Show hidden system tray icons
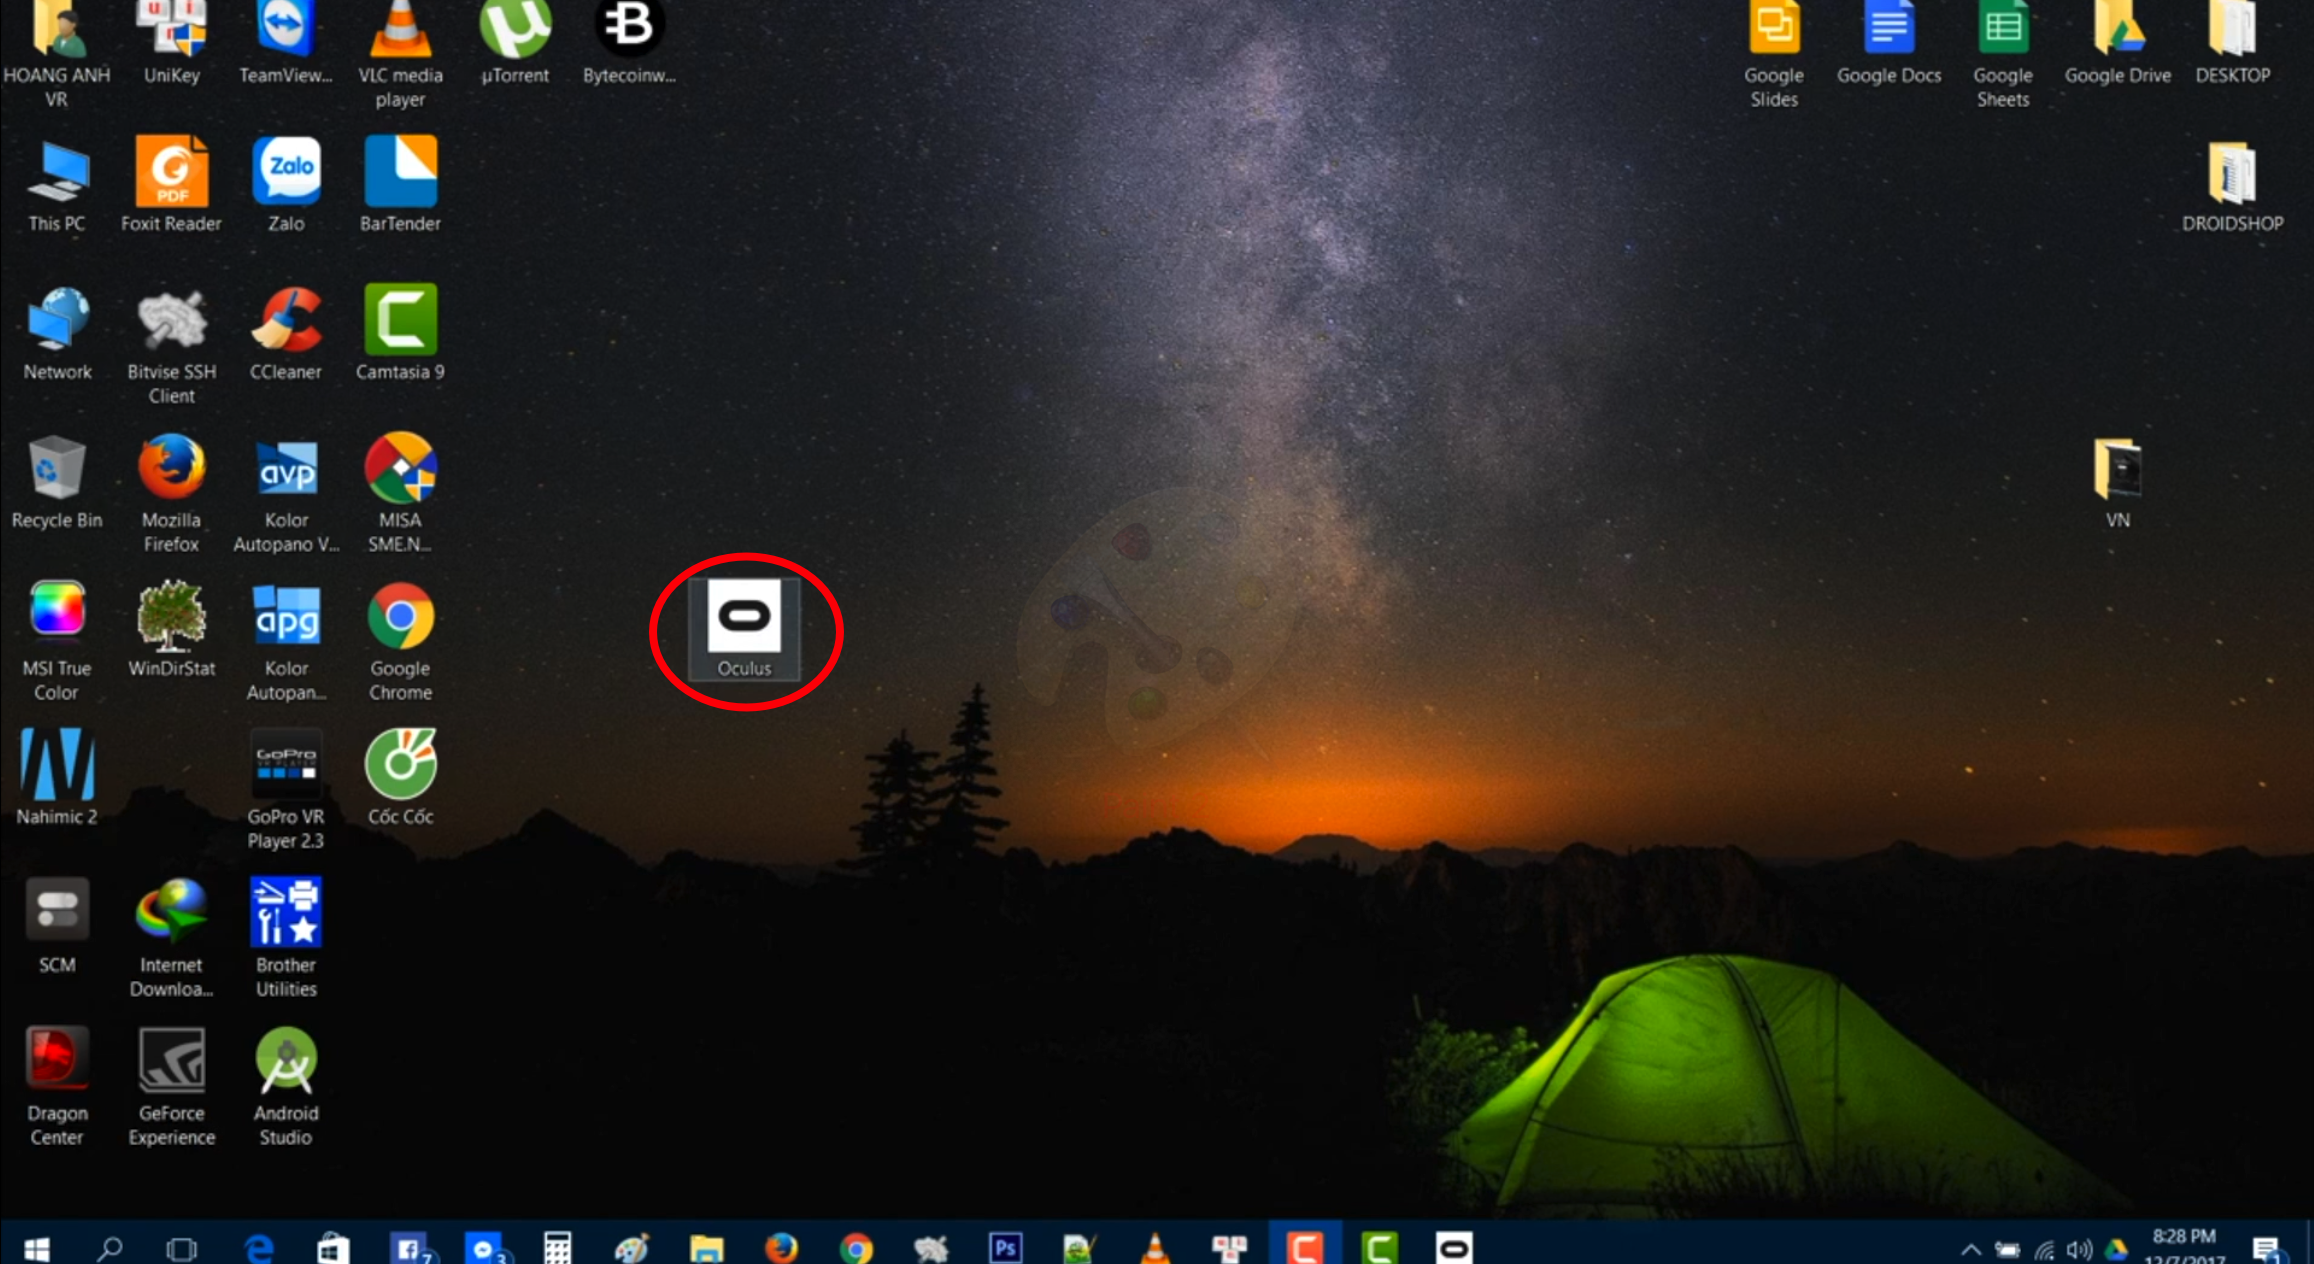 pos(1970,1249)
